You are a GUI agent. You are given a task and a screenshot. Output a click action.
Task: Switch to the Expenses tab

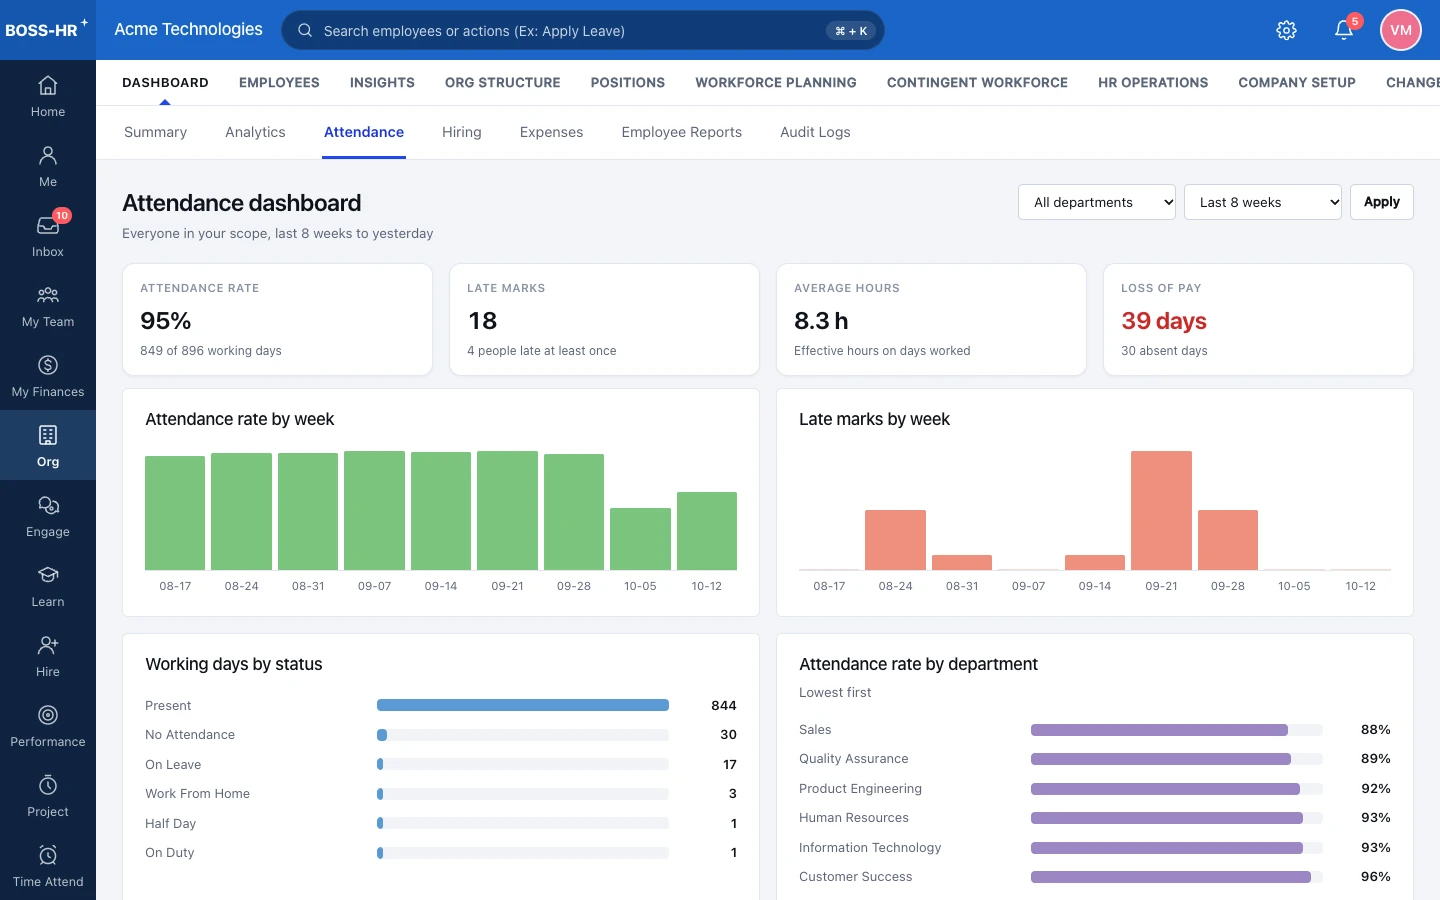pyautogui.click(x=551, y=132)
